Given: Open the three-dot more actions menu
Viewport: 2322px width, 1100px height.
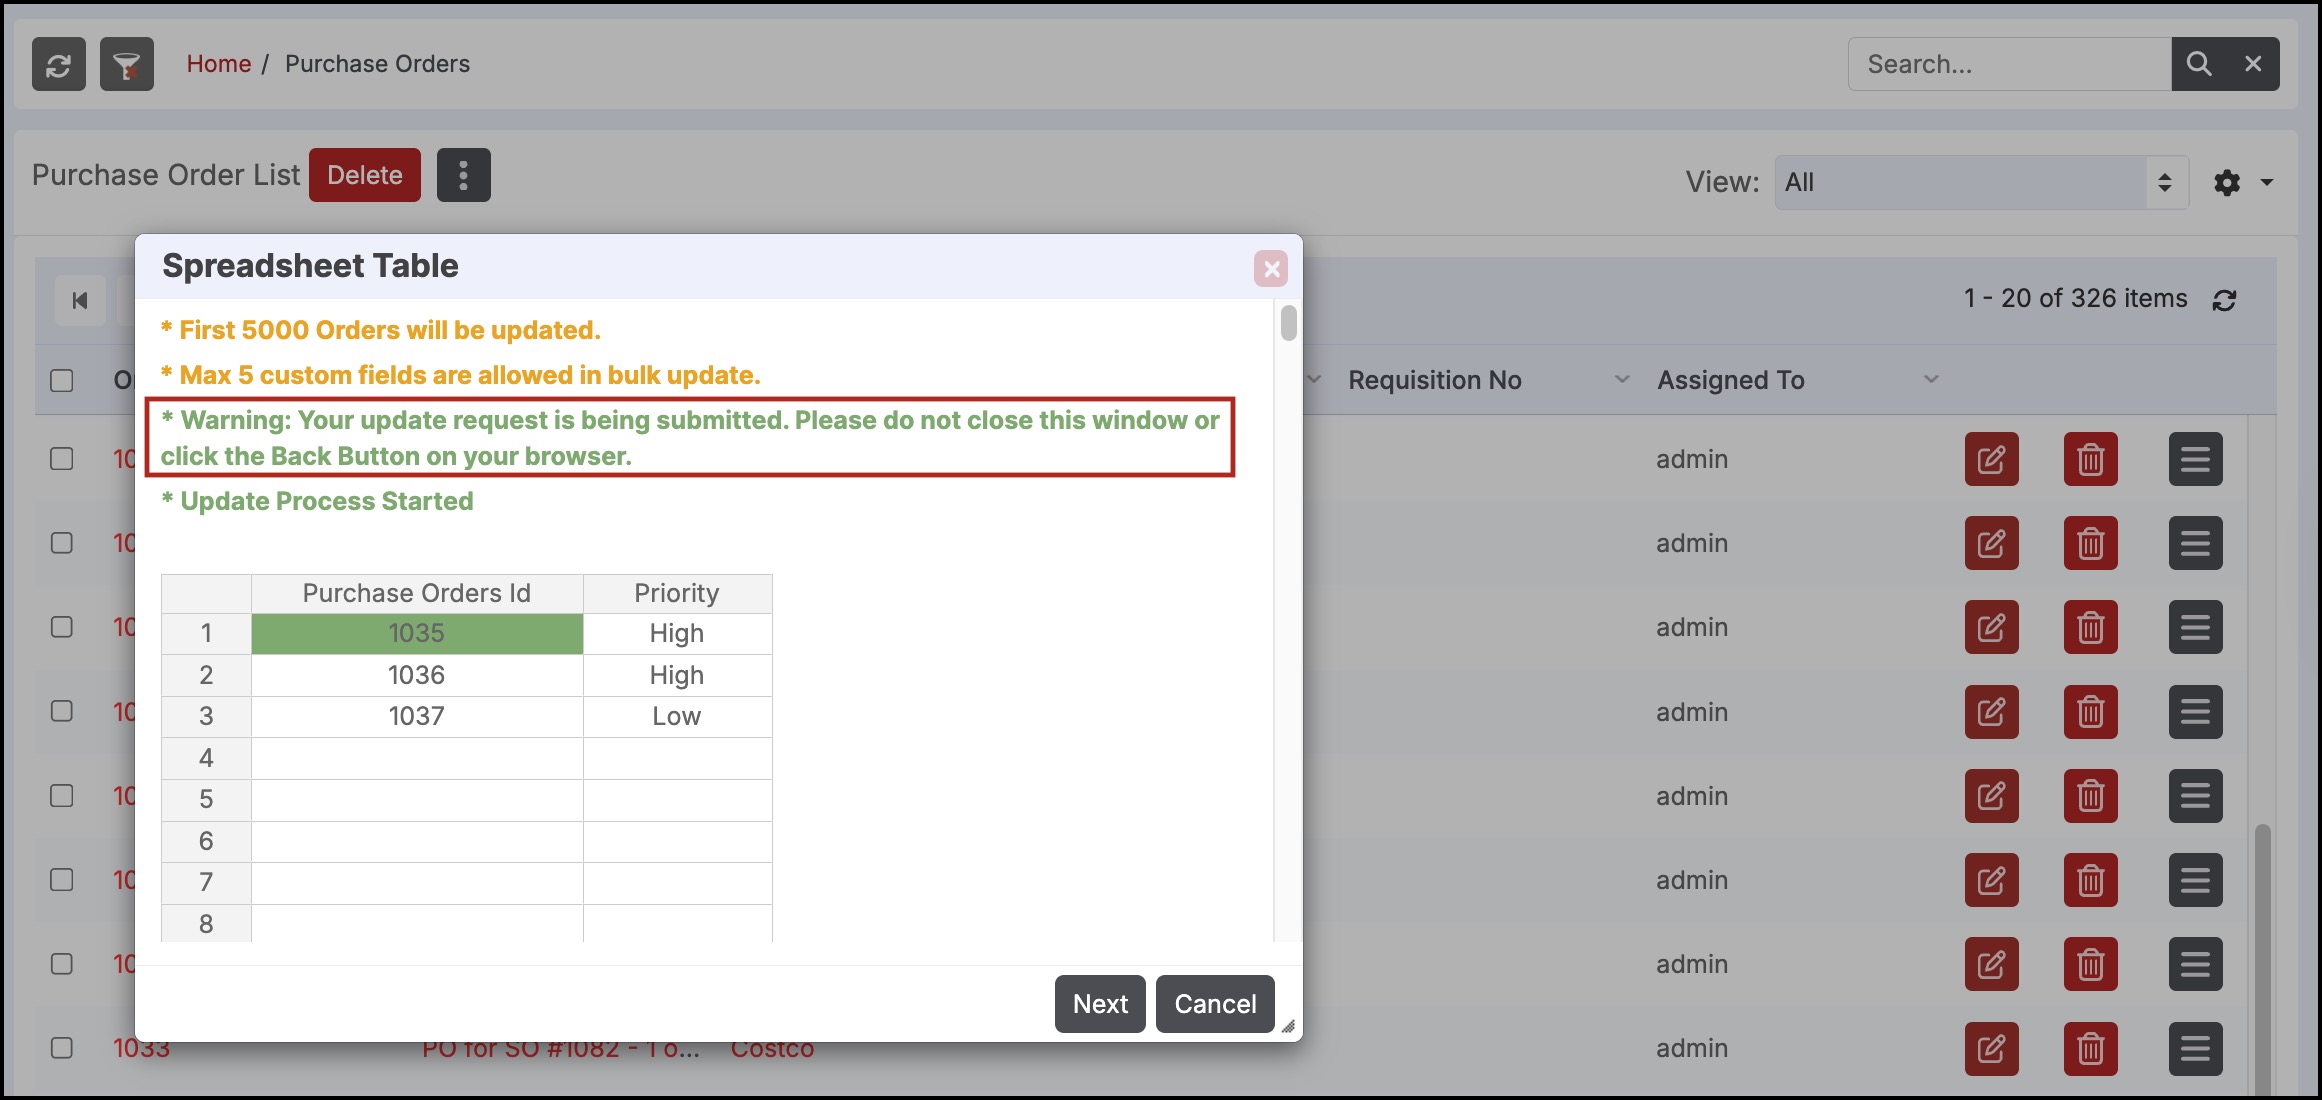Looking at the screenshot, I should point(463,176).
